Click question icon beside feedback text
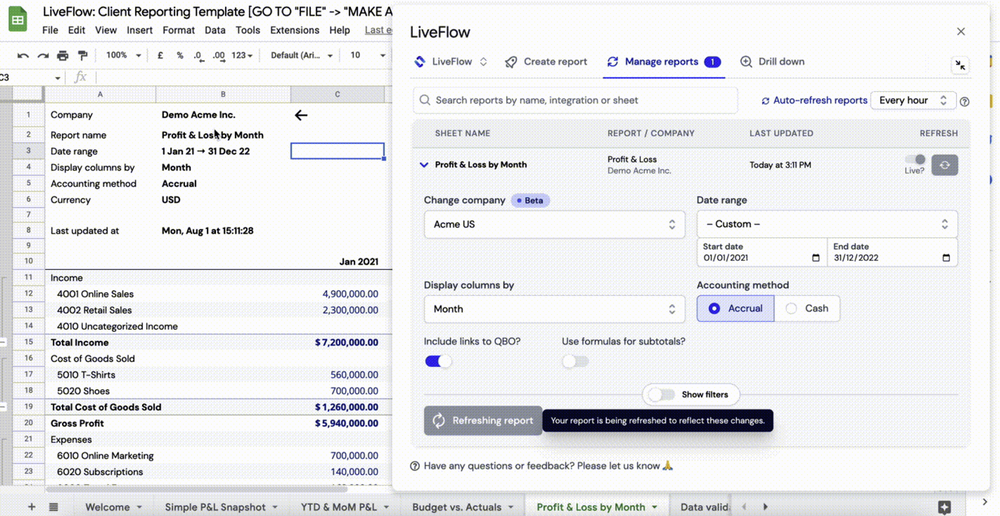 (x=415, y=466)
